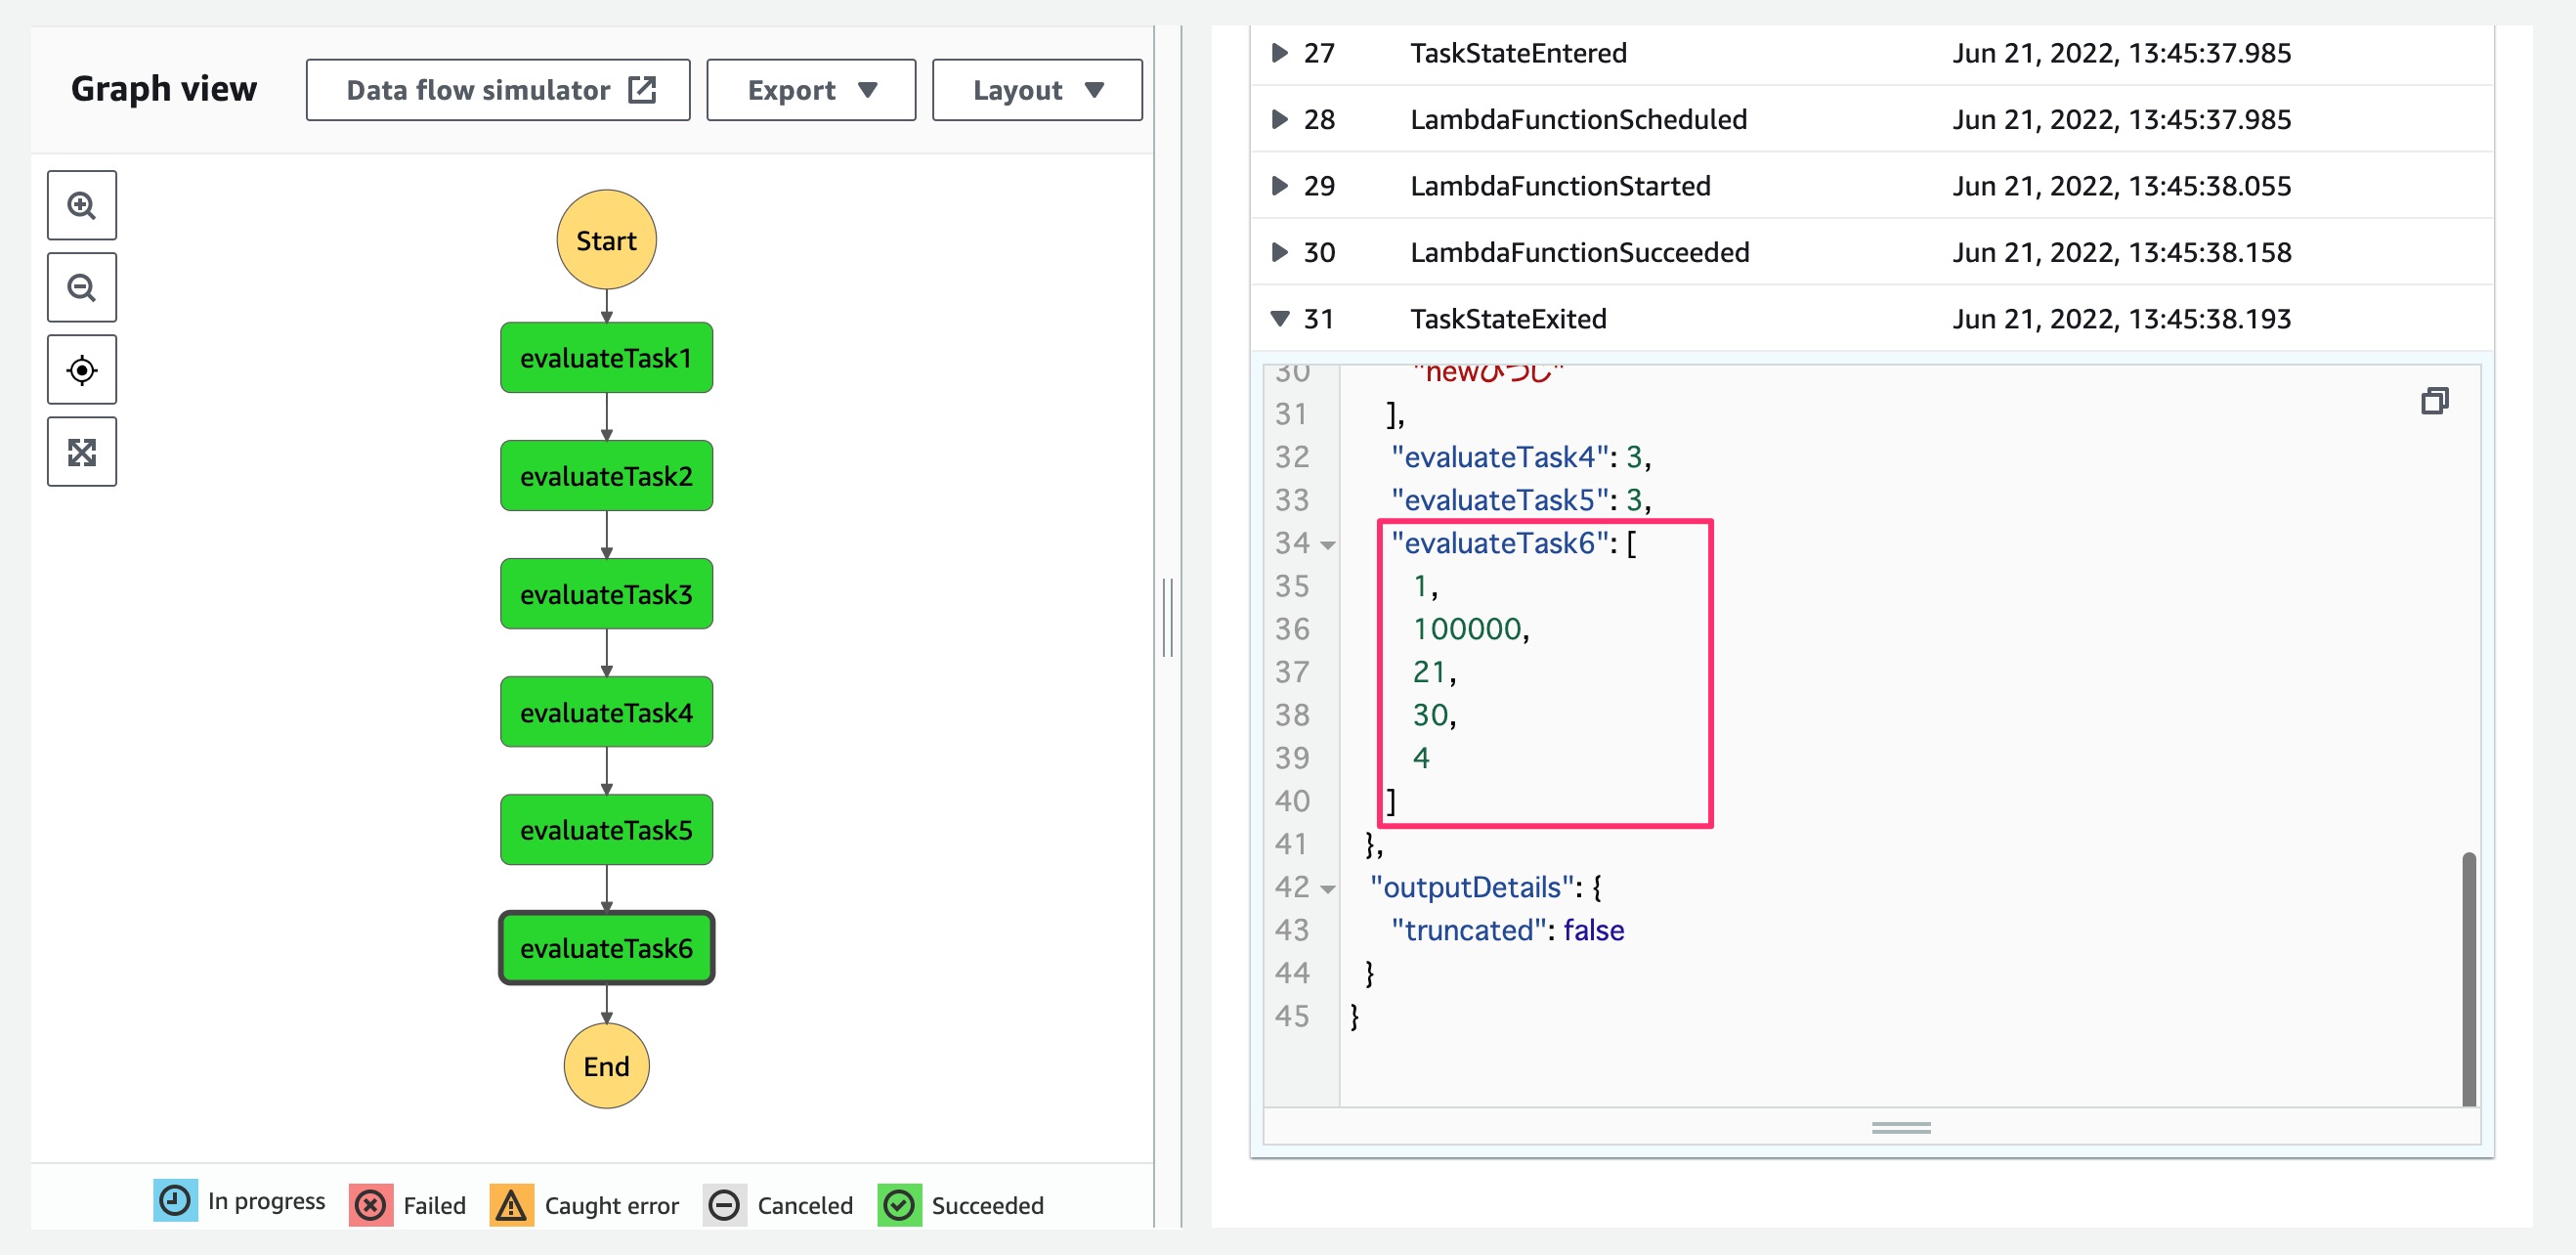Viewport: 2576px width, 1255px height.
Task: Copy the event JSON with the copy icon
Action: [x=2435, y=401]
